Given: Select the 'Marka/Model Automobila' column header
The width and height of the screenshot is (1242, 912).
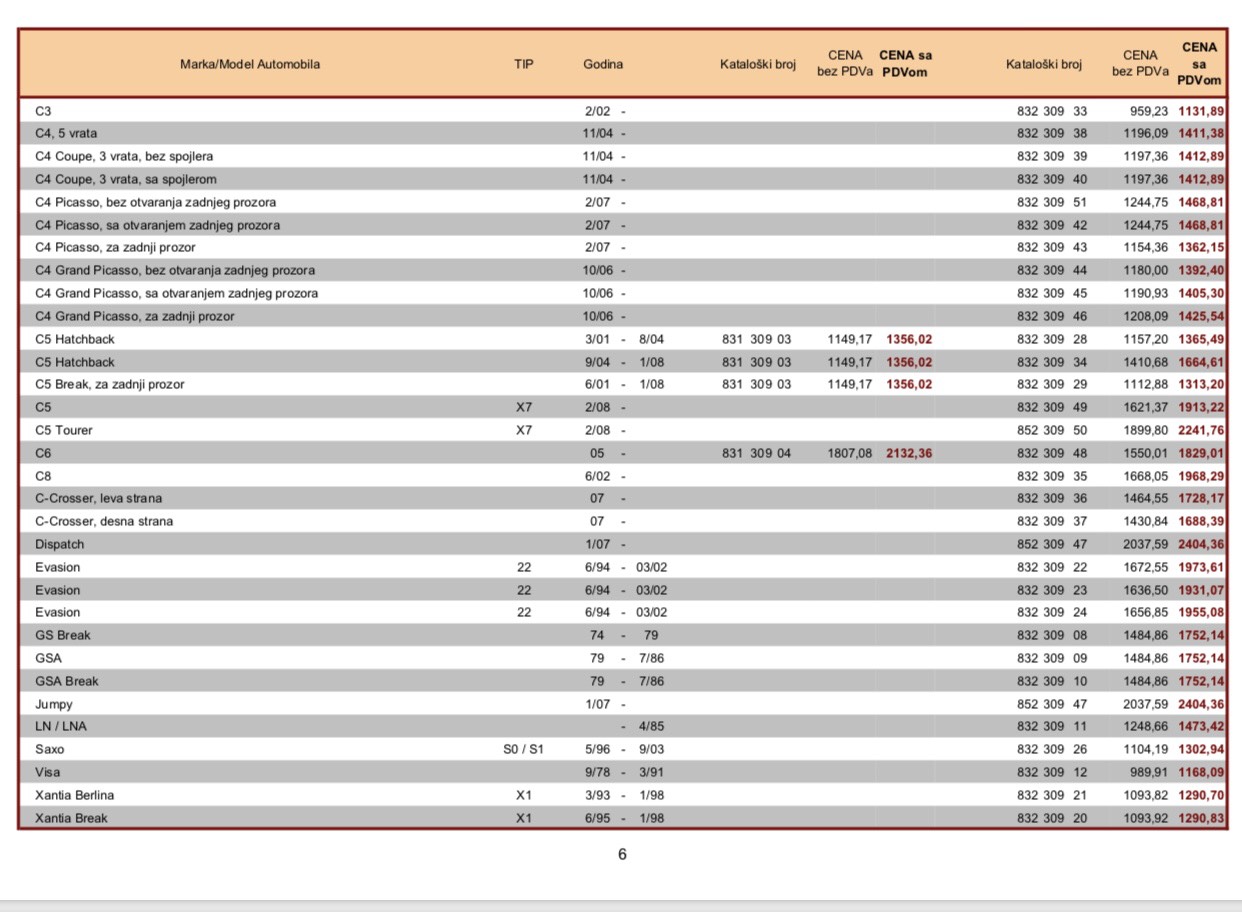Looking at the screenshot, I should [x=250, y=64].
